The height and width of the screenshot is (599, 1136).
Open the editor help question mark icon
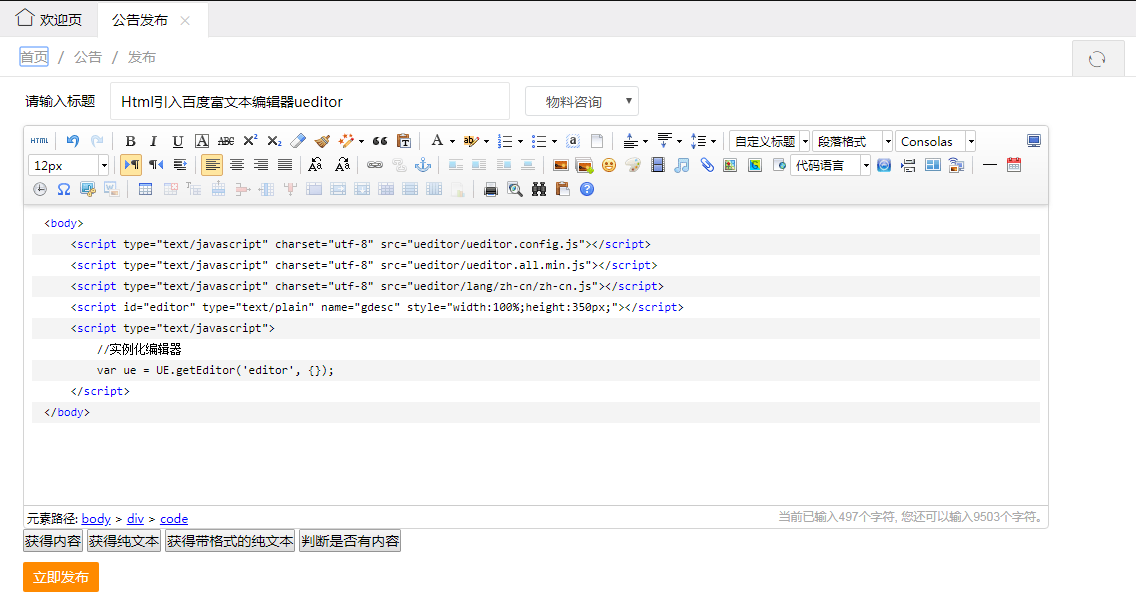pos(587,189)
